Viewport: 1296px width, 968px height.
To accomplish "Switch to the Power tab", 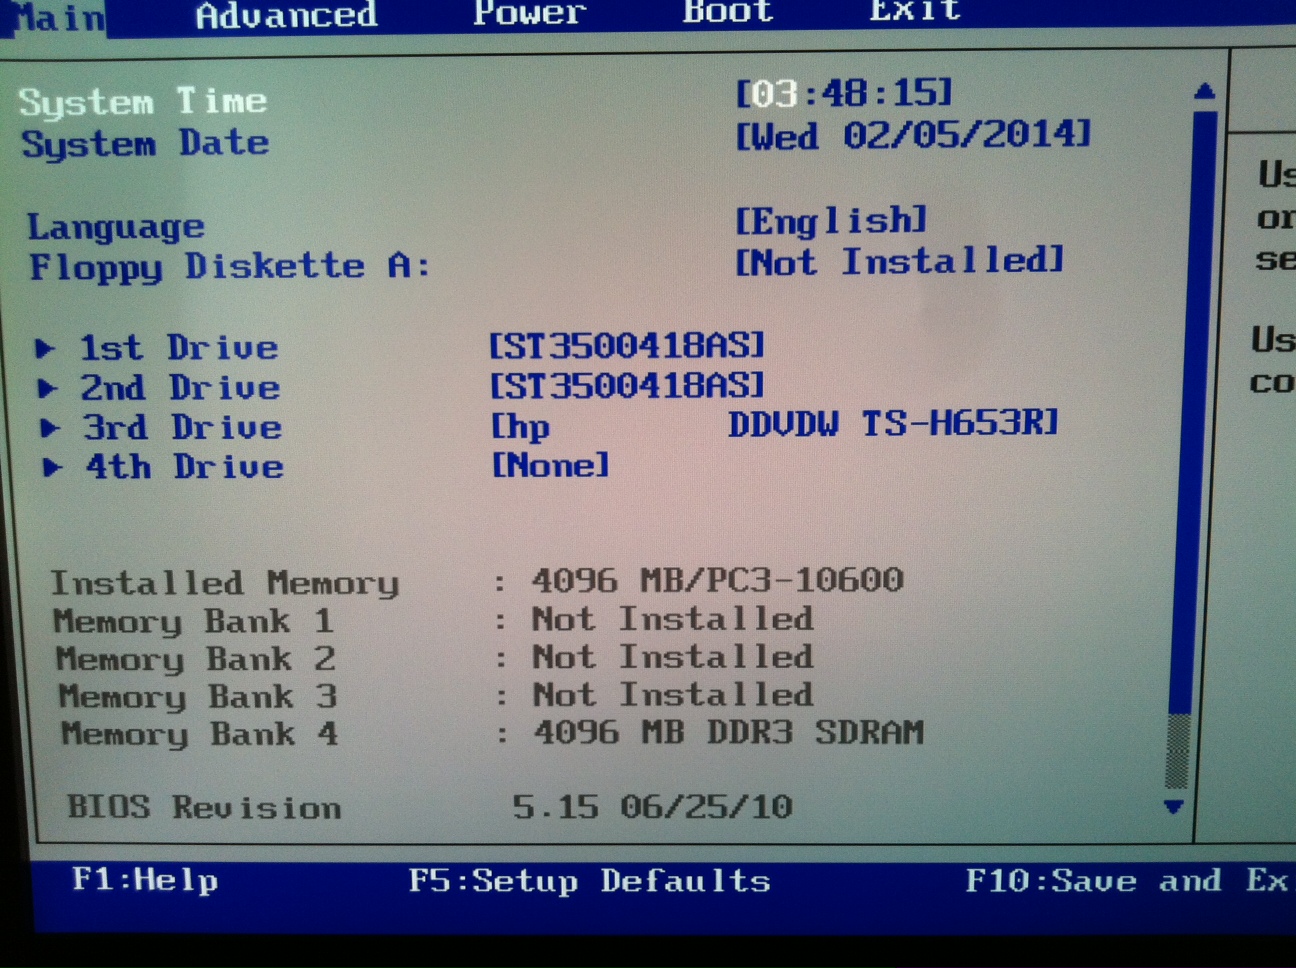I will point(530,14).
